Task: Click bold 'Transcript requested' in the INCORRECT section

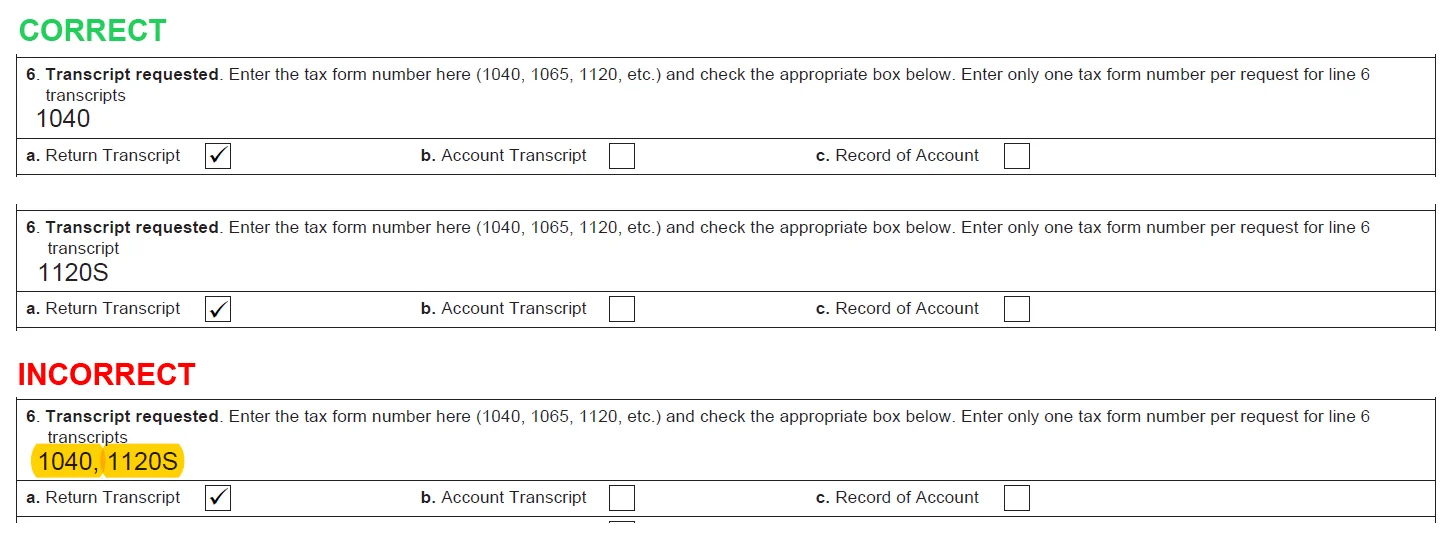Action: click(131, 417)
